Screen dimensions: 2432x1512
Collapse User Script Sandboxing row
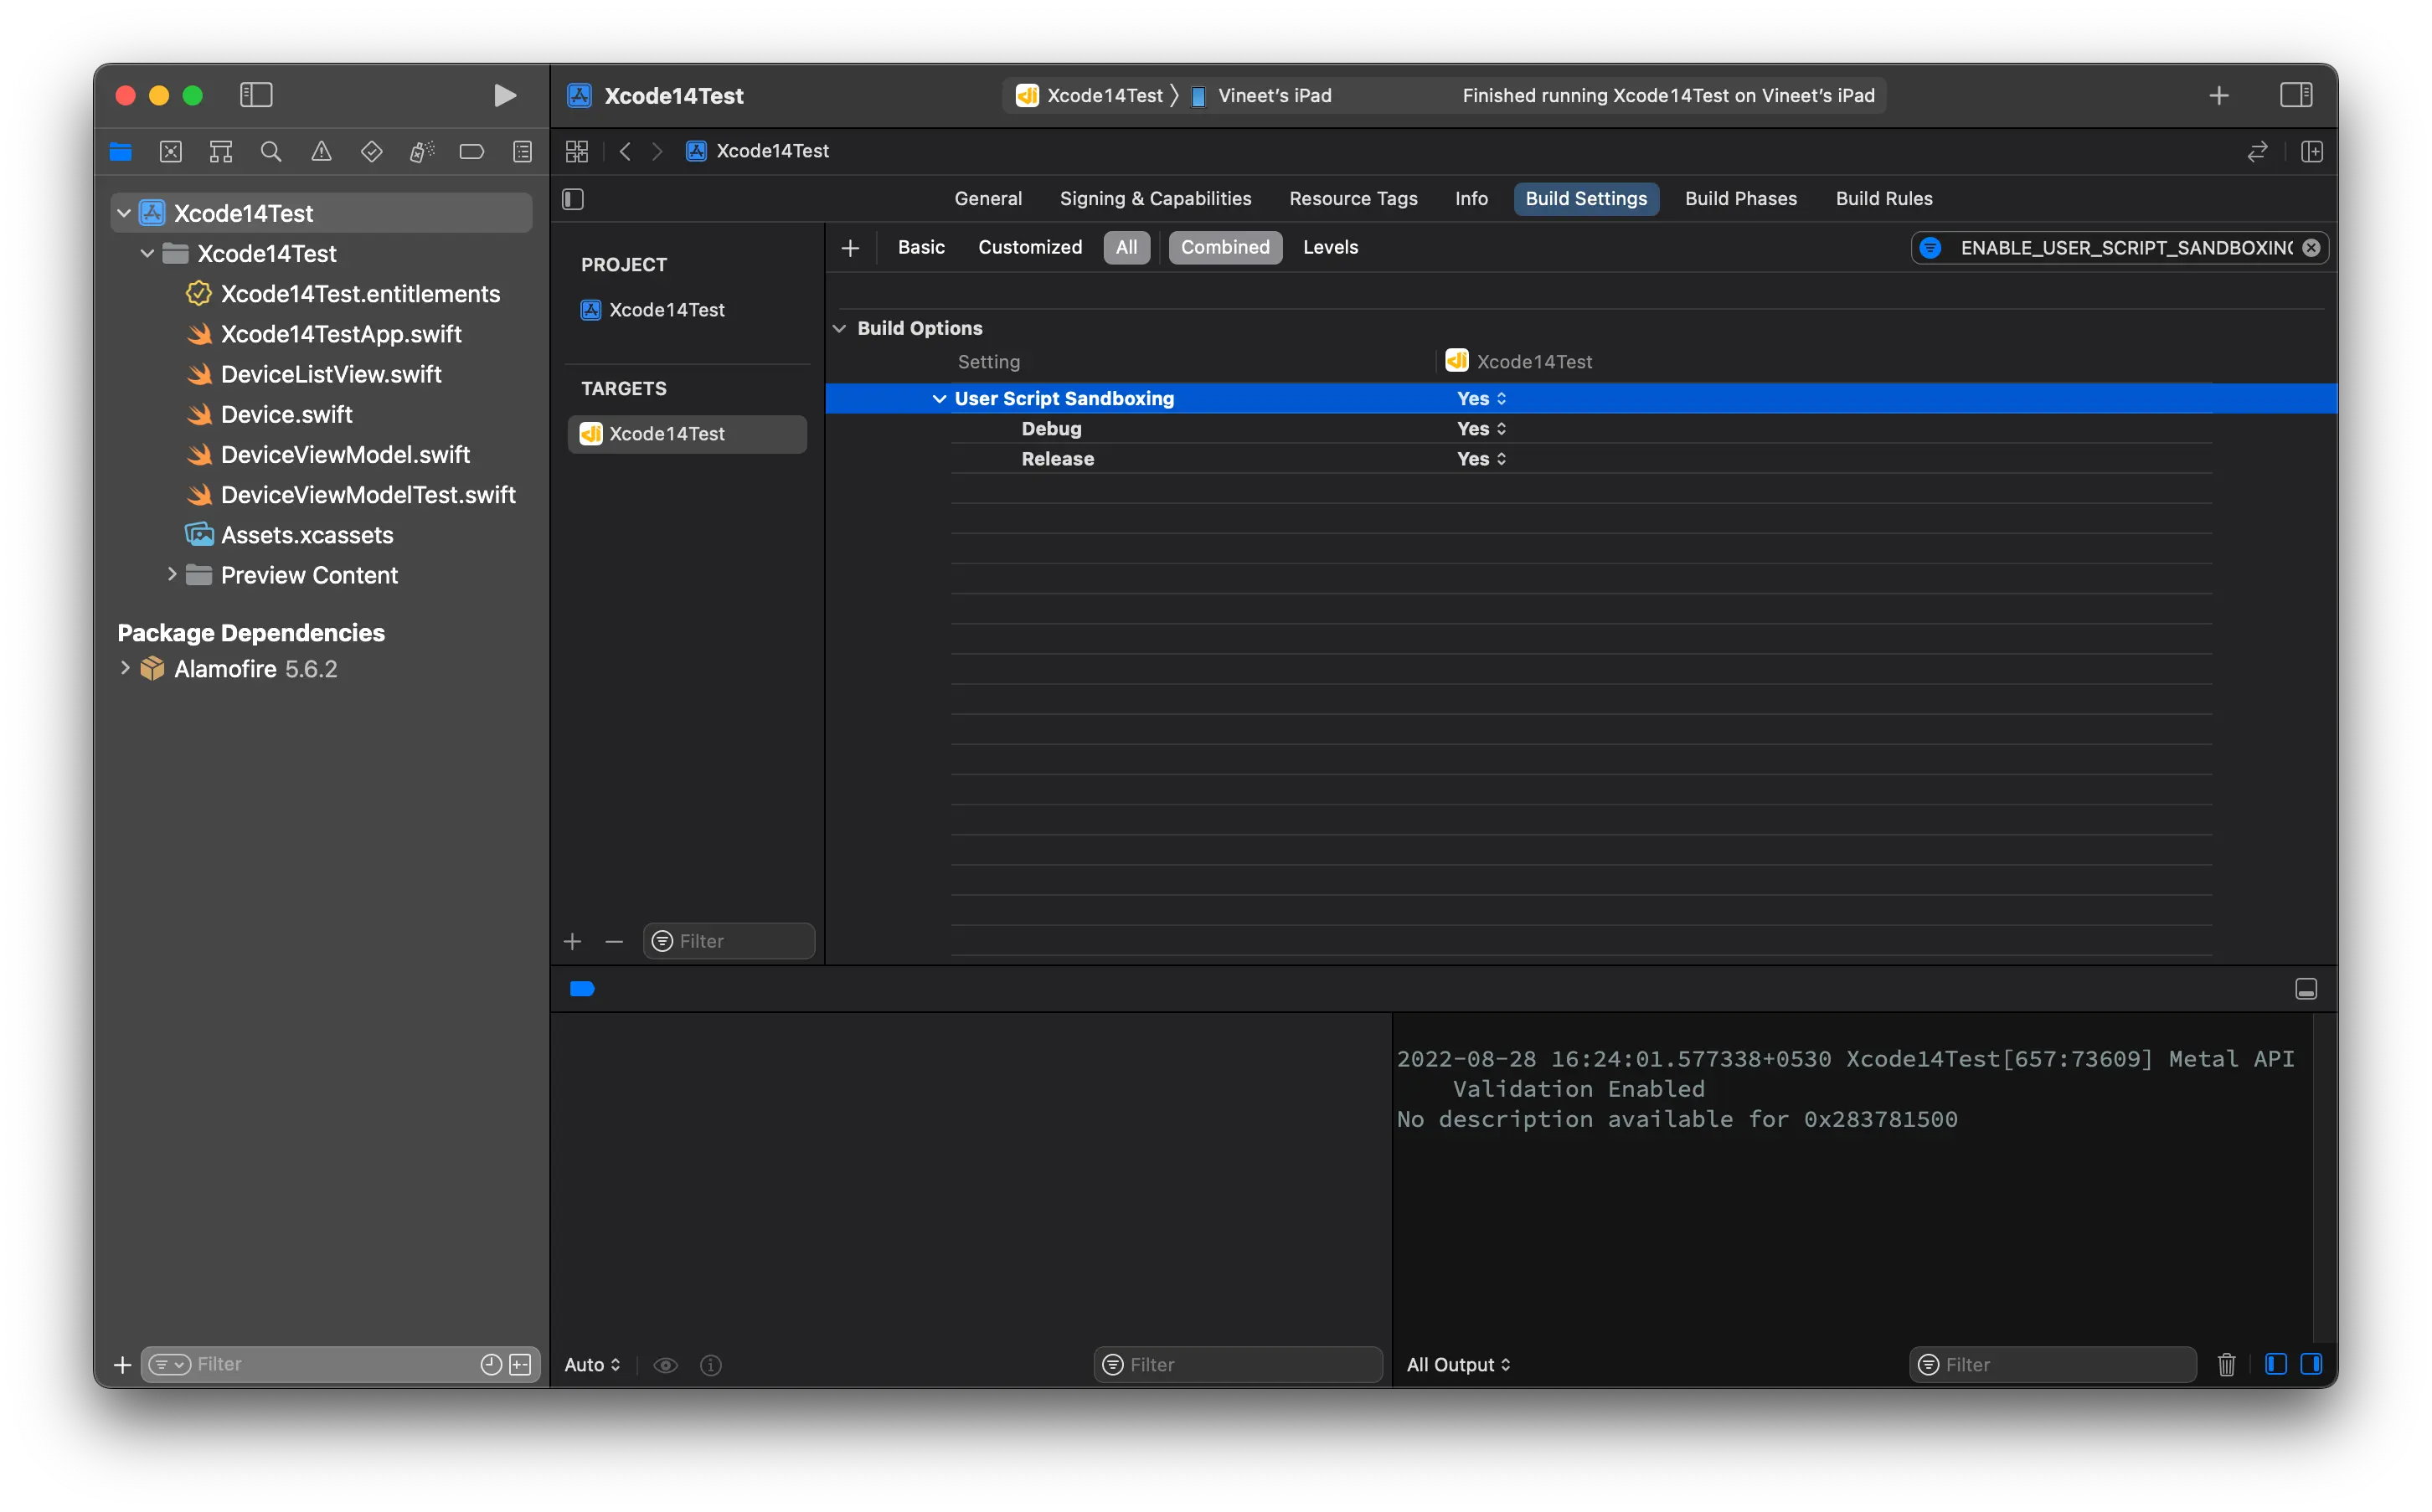(x=939, y=399)
